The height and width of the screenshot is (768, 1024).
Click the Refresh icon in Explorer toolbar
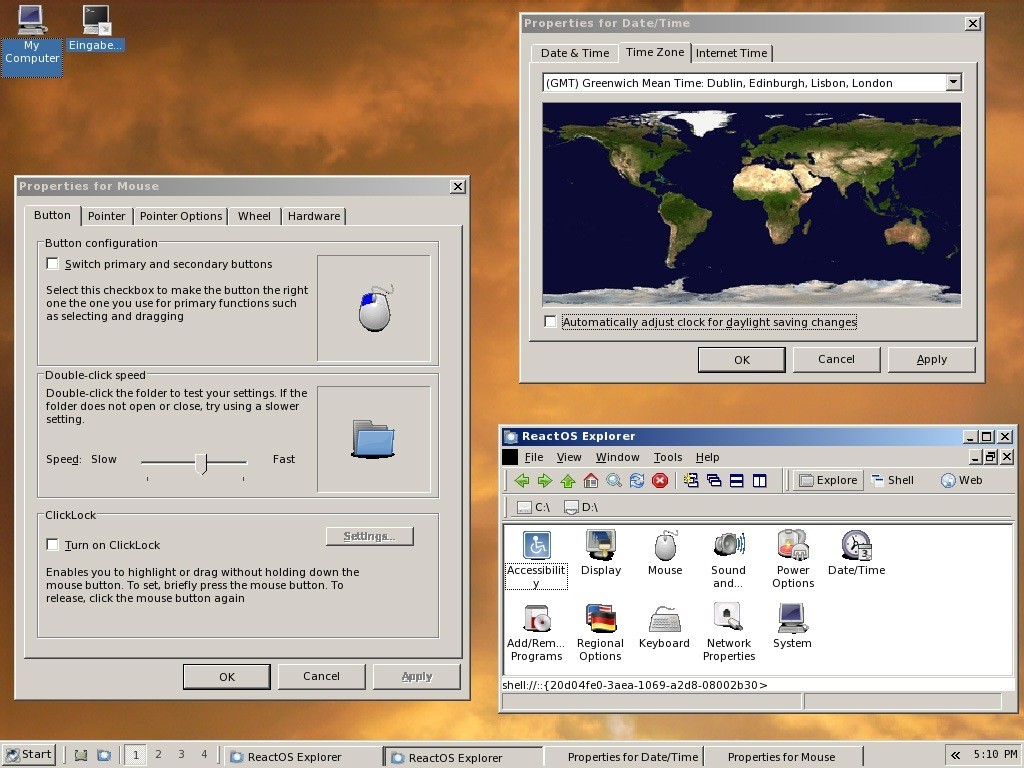[x=637, y=480]
